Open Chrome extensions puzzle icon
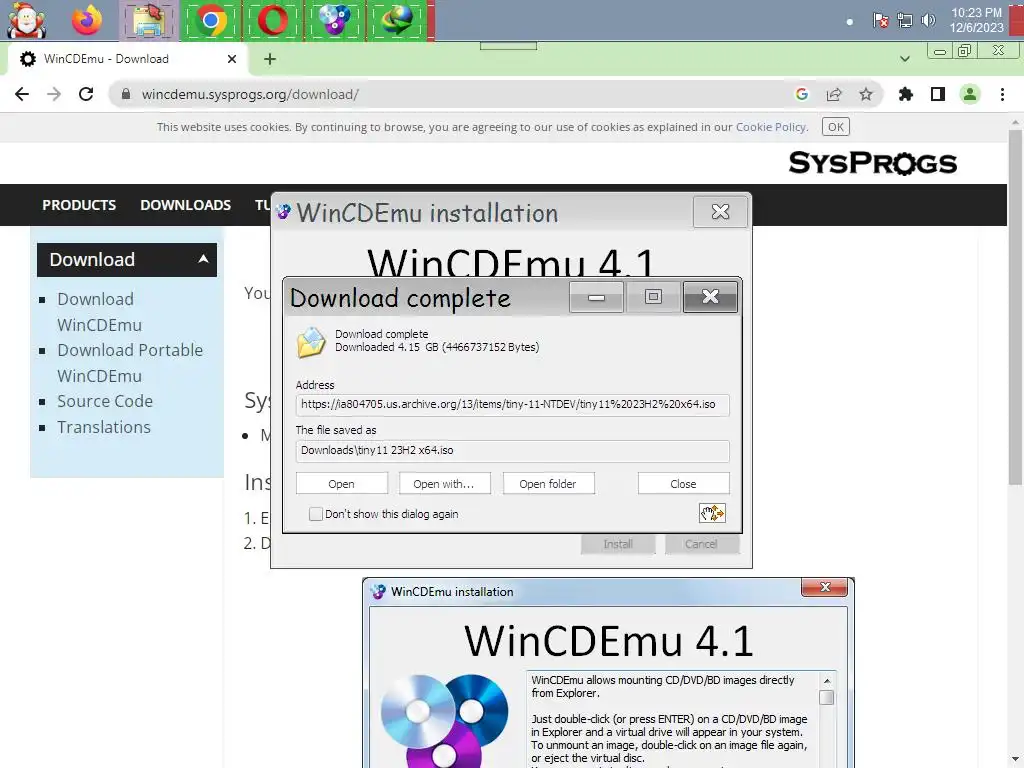 point(906,94)
